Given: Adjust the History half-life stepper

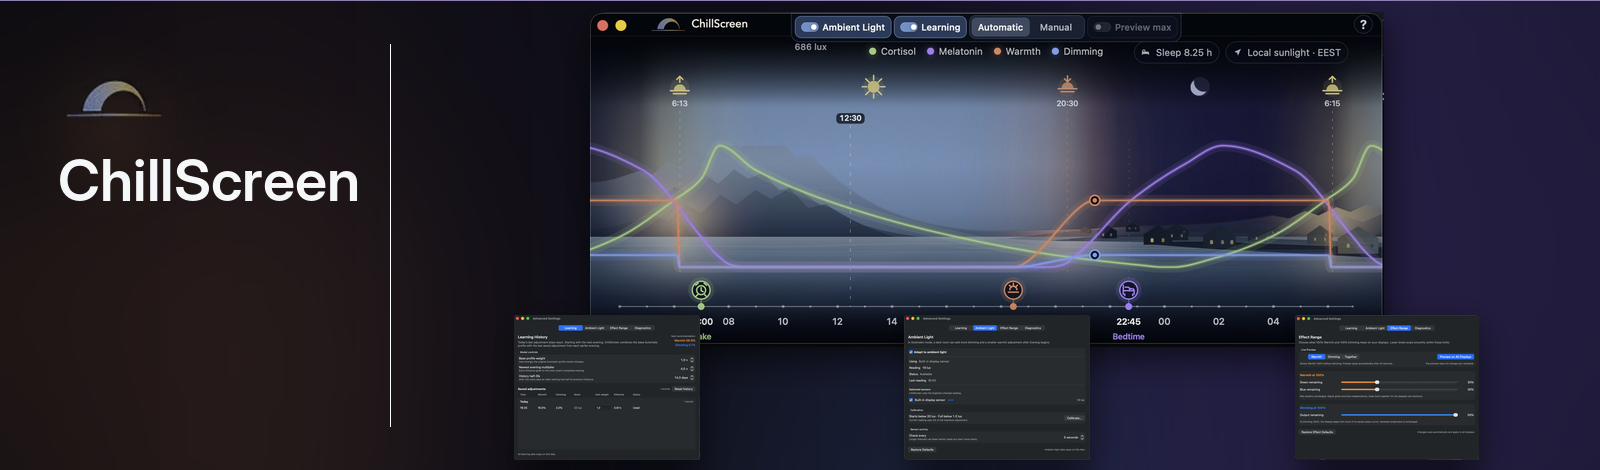Looking at the screenshot, I should click(x=692, y=378).
